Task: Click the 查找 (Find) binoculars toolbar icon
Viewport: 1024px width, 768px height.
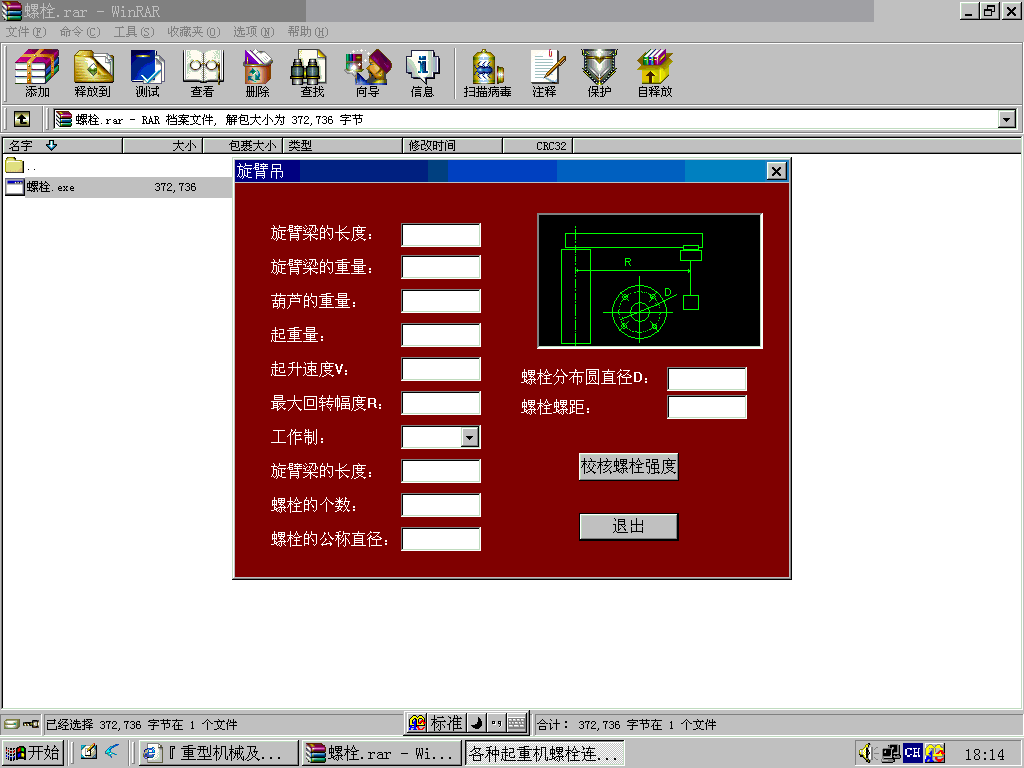Action: [x=308, y=68]
